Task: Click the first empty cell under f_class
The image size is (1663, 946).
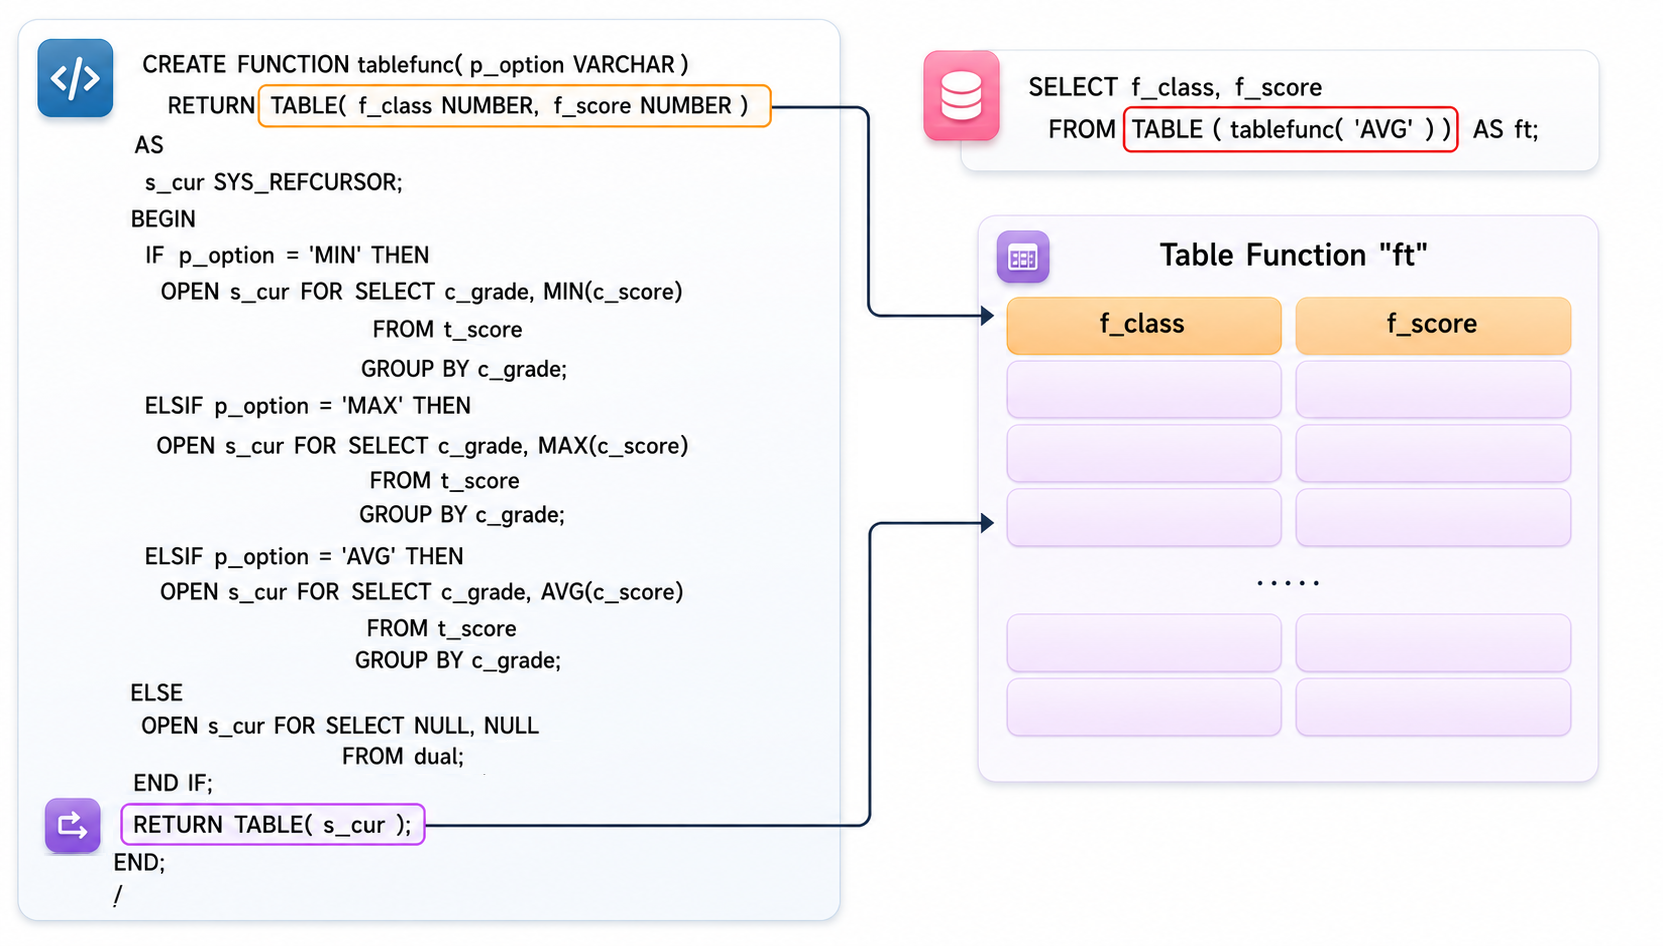Action: [x=1143, y=390]
